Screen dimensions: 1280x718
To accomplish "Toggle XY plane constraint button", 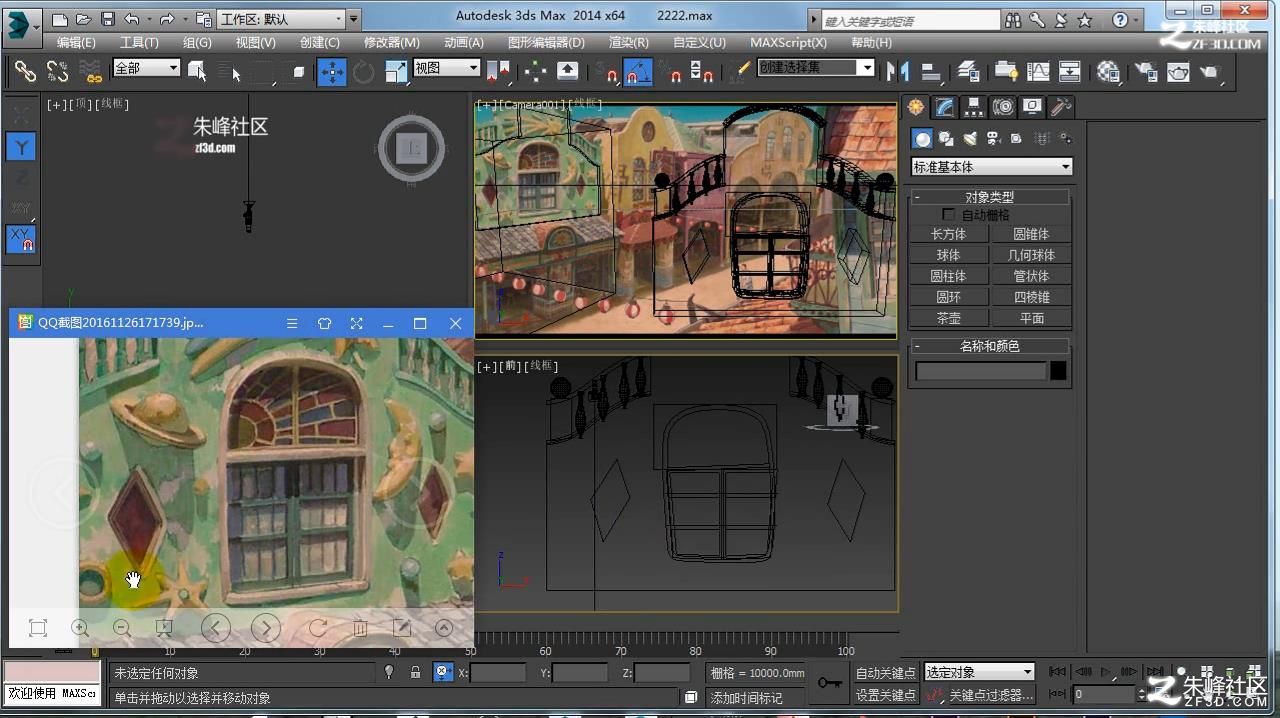I will 21,240.
